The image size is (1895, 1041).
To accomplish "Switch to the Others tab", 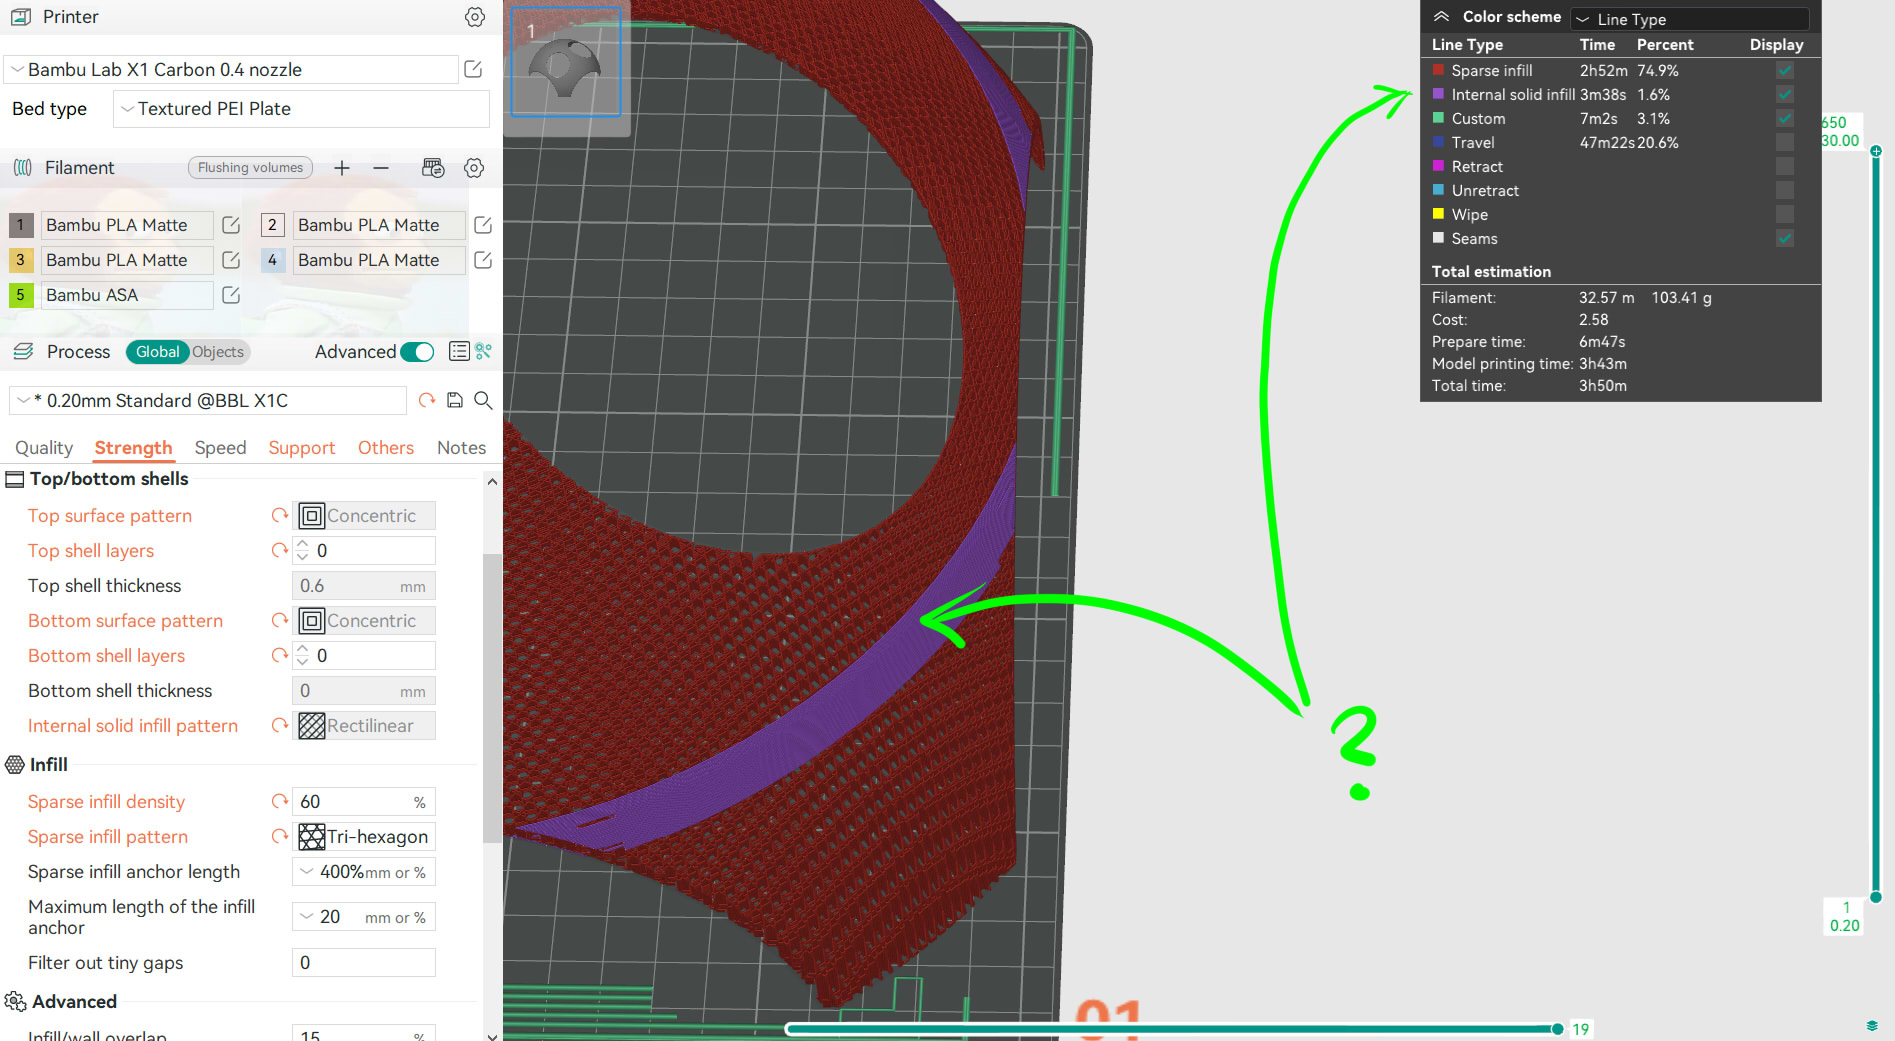I will pyautogui.click(x=386, y=448).
